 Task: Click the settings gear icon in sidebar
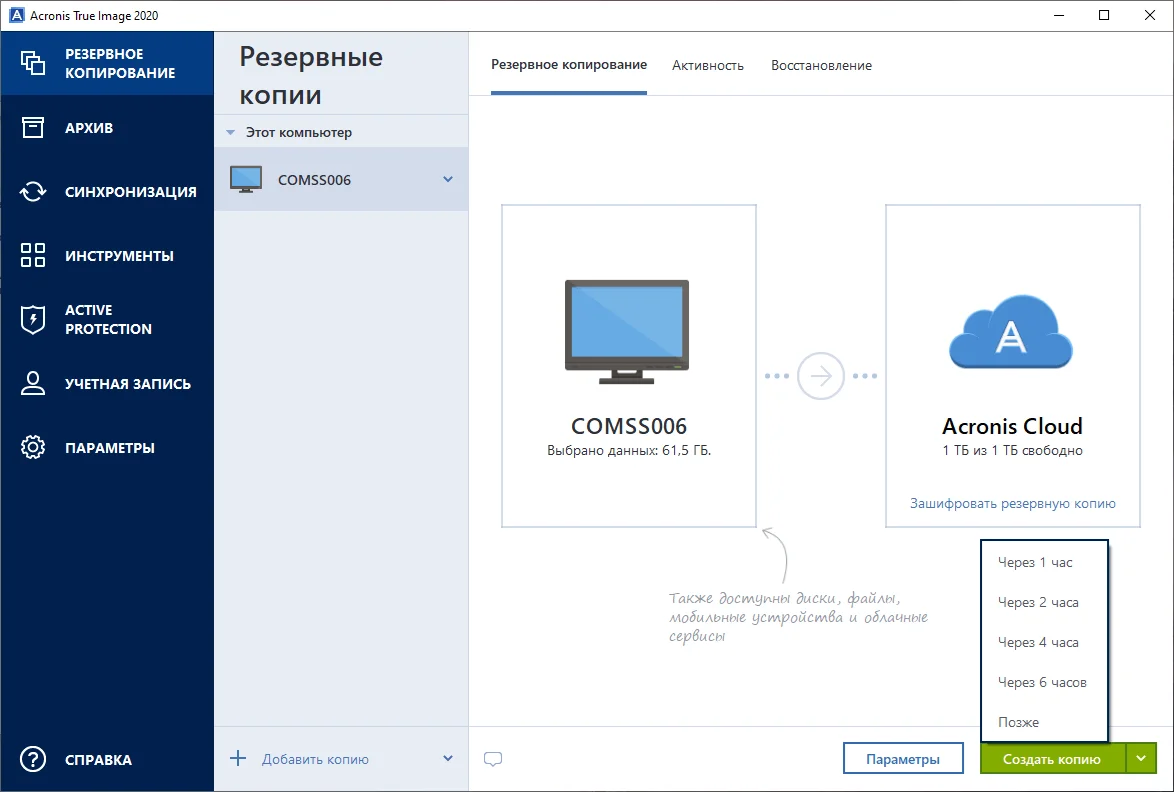click(33, 447)
